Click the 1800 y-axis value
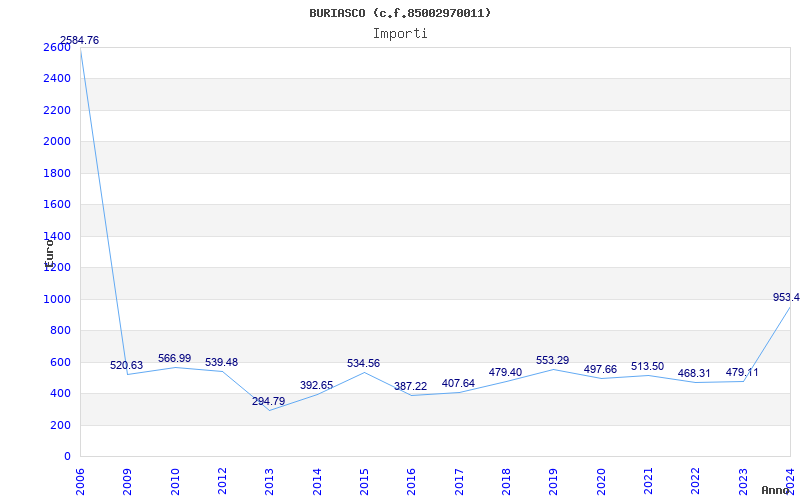Screen dimensions: 800x500 (57, 173)
